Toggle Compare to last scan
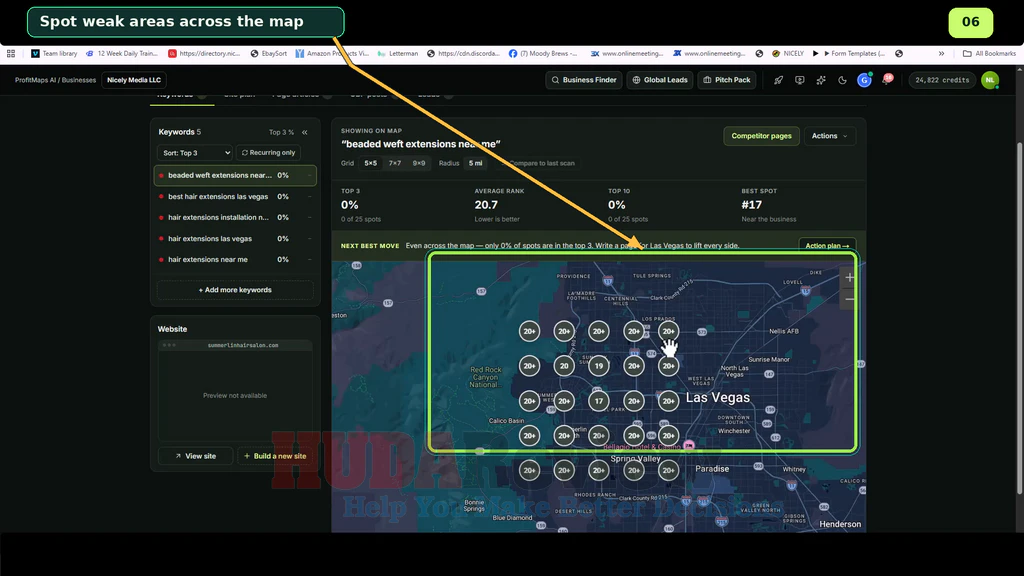The height and width of the screenshot is (576, 1024). [x=537, y=163]
